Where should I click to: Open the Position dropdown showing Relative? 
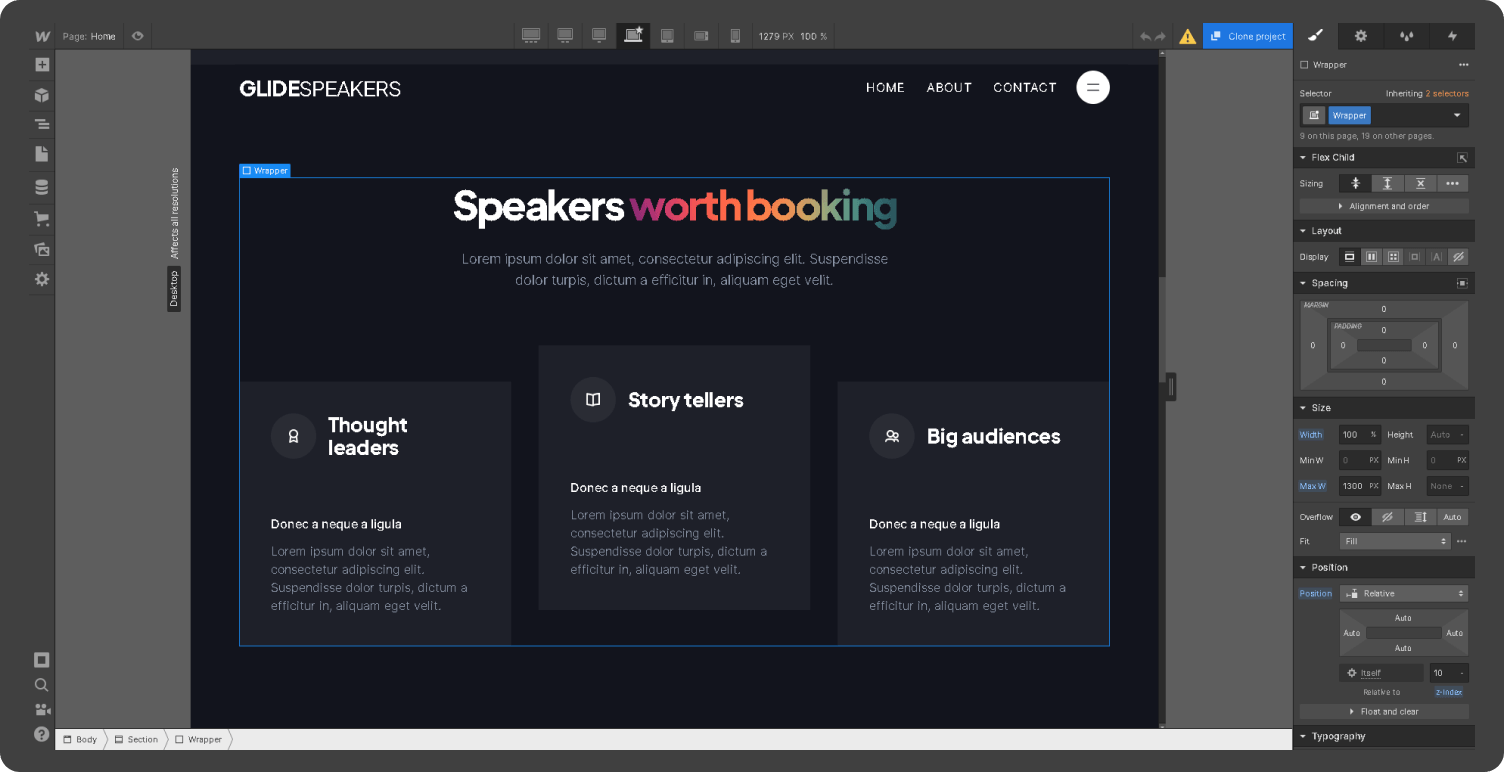click(x=1404, y=593)
